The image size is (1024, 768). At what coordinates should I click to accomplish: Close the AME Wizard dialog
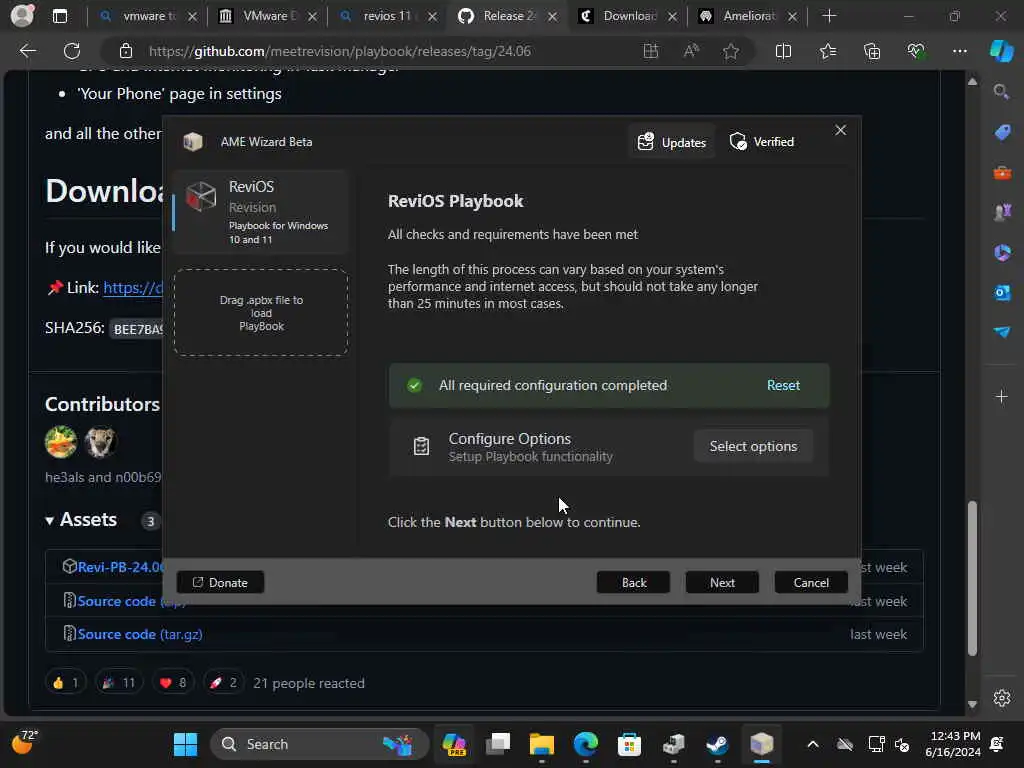(x=840, y=131)
